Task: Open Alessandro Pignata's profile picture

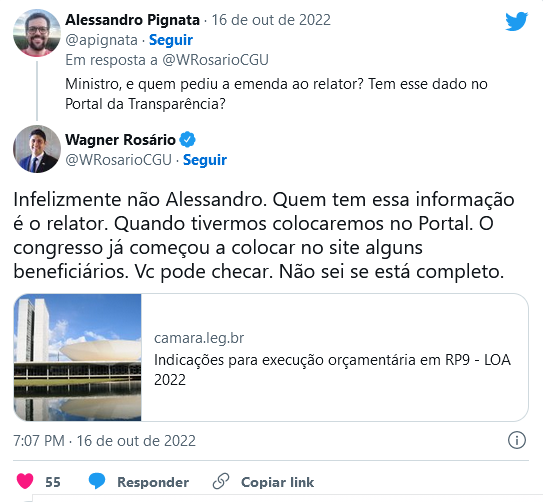Action: (x=37, y=33)
